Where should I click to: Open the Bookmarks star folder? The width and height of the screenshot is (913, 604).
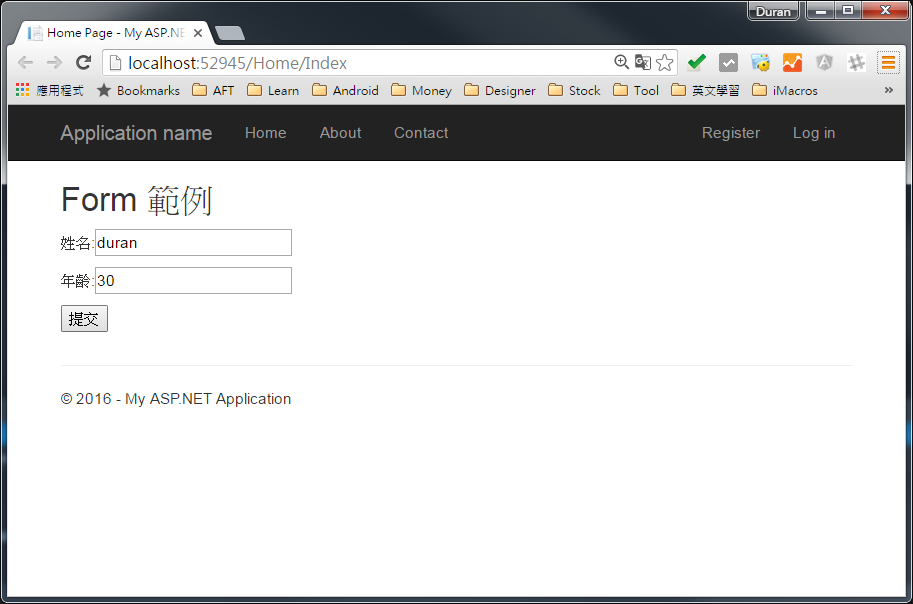(139, 90)
